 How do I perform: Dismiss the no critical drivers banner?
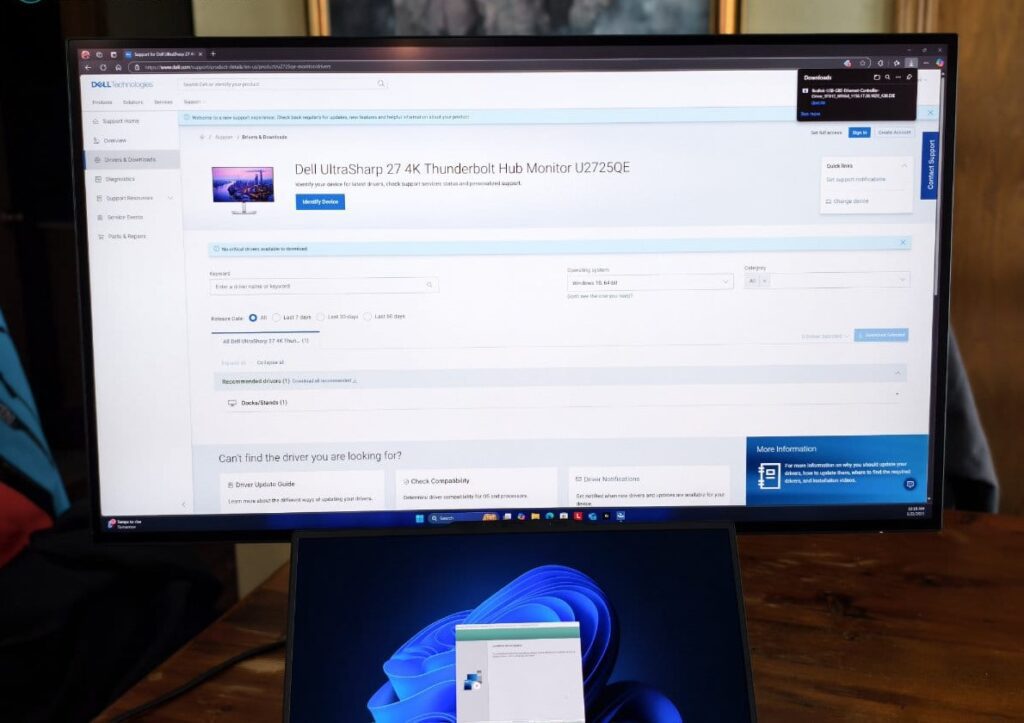pos(903,242)
